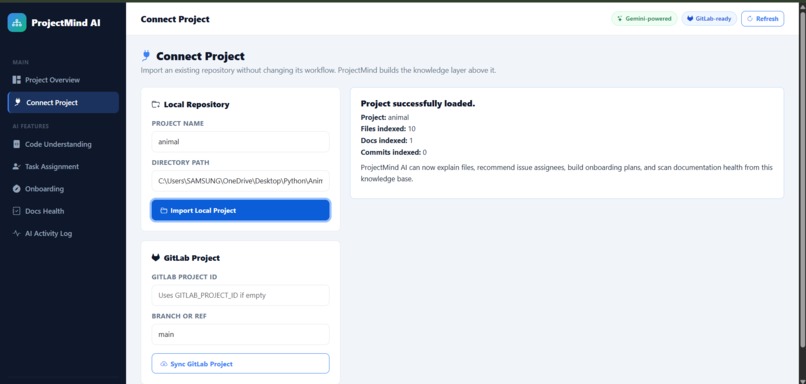Focus the Branch or Ref field containing main
The image size is (806, 384).
click(241, 334)
